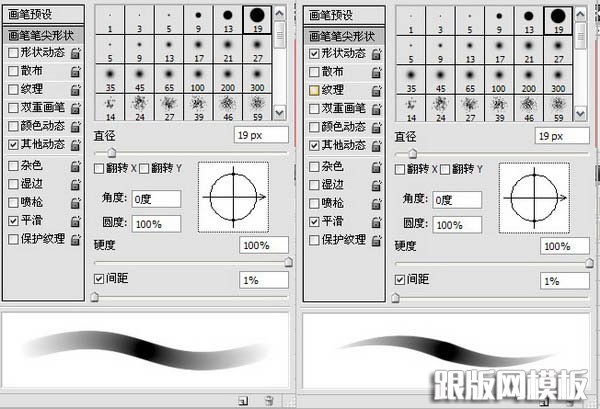Open 颜色动态 settings label in right panel

342,127
